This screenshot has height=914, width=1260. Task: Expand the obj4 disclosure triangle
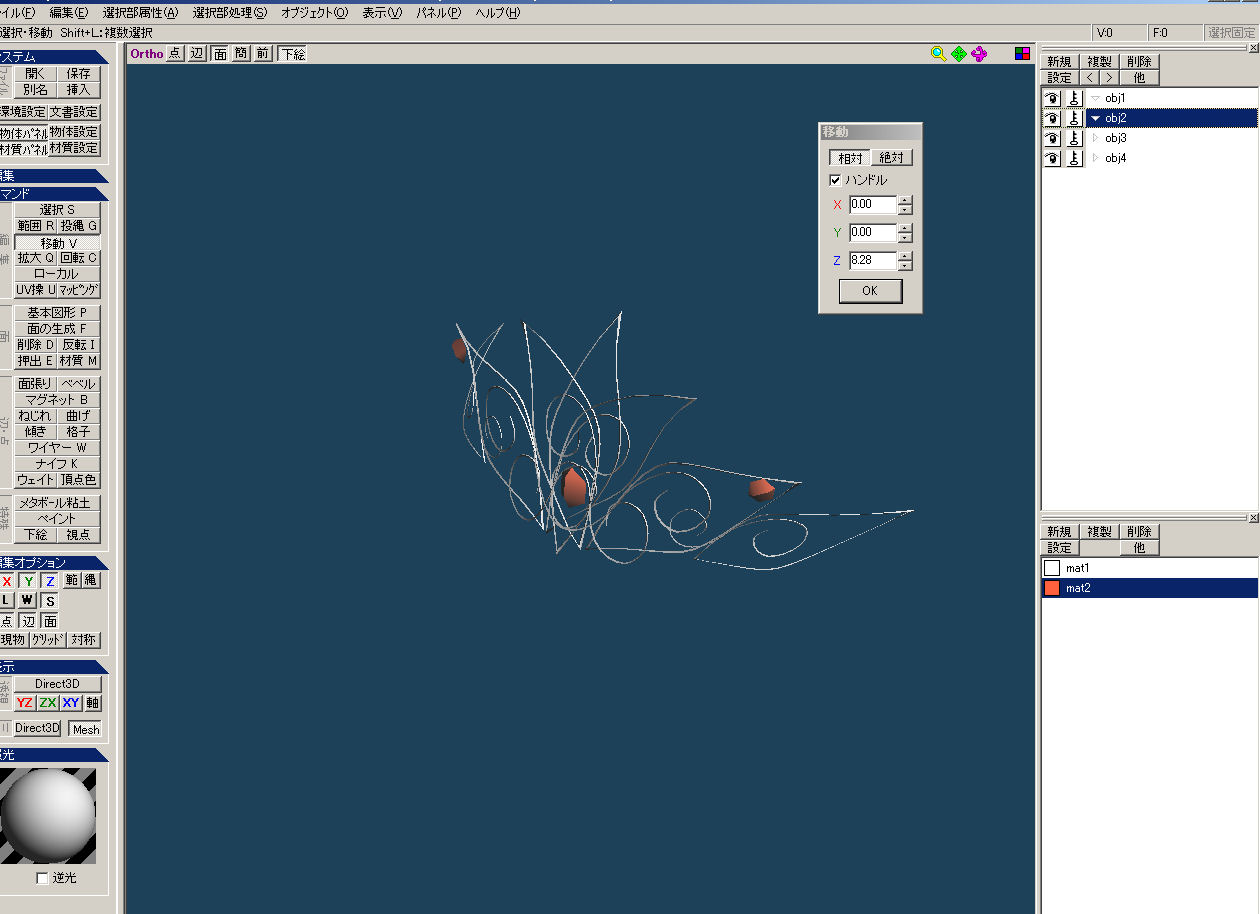[1095, 158]
